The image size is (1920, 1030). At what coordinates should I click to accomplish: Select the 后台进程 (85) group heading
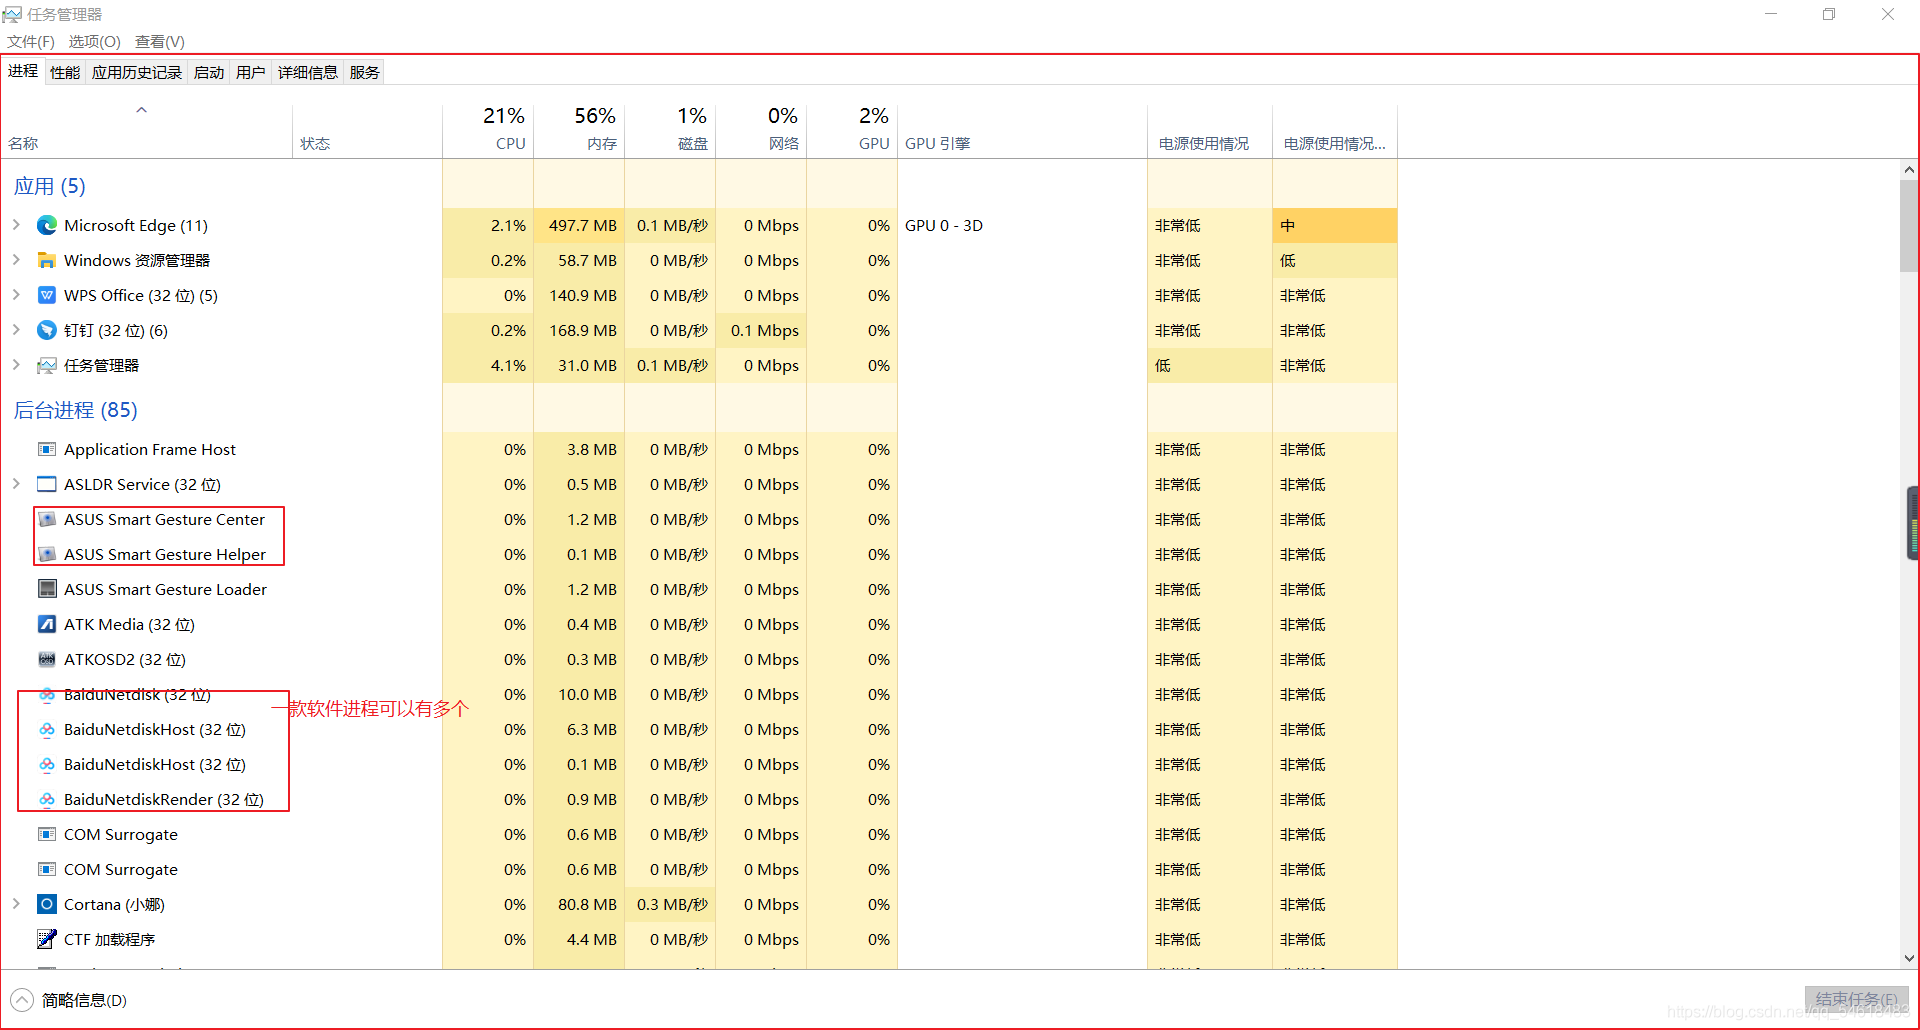pyautogui.click(x=76, y=411)
